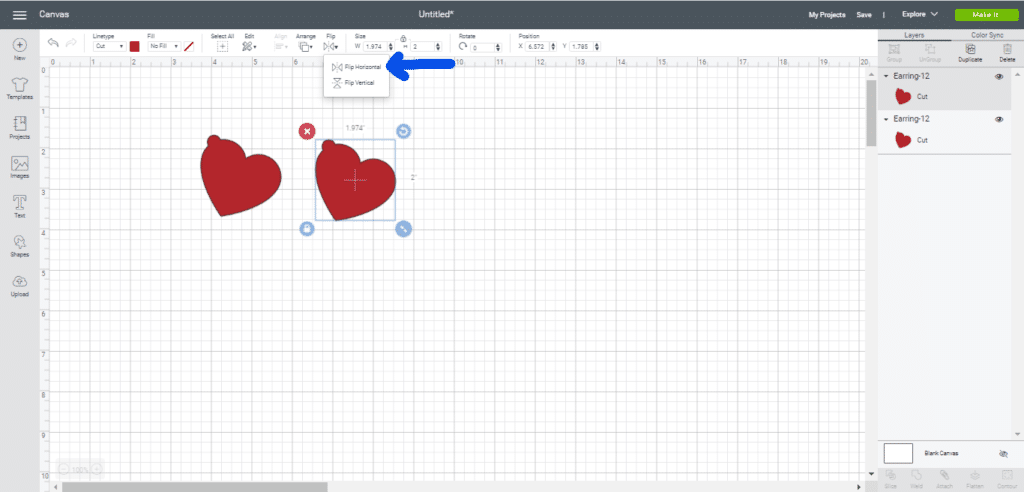Delete the heart using red X handle
The image size is (1024, 492).
click(x=307, y=131)
